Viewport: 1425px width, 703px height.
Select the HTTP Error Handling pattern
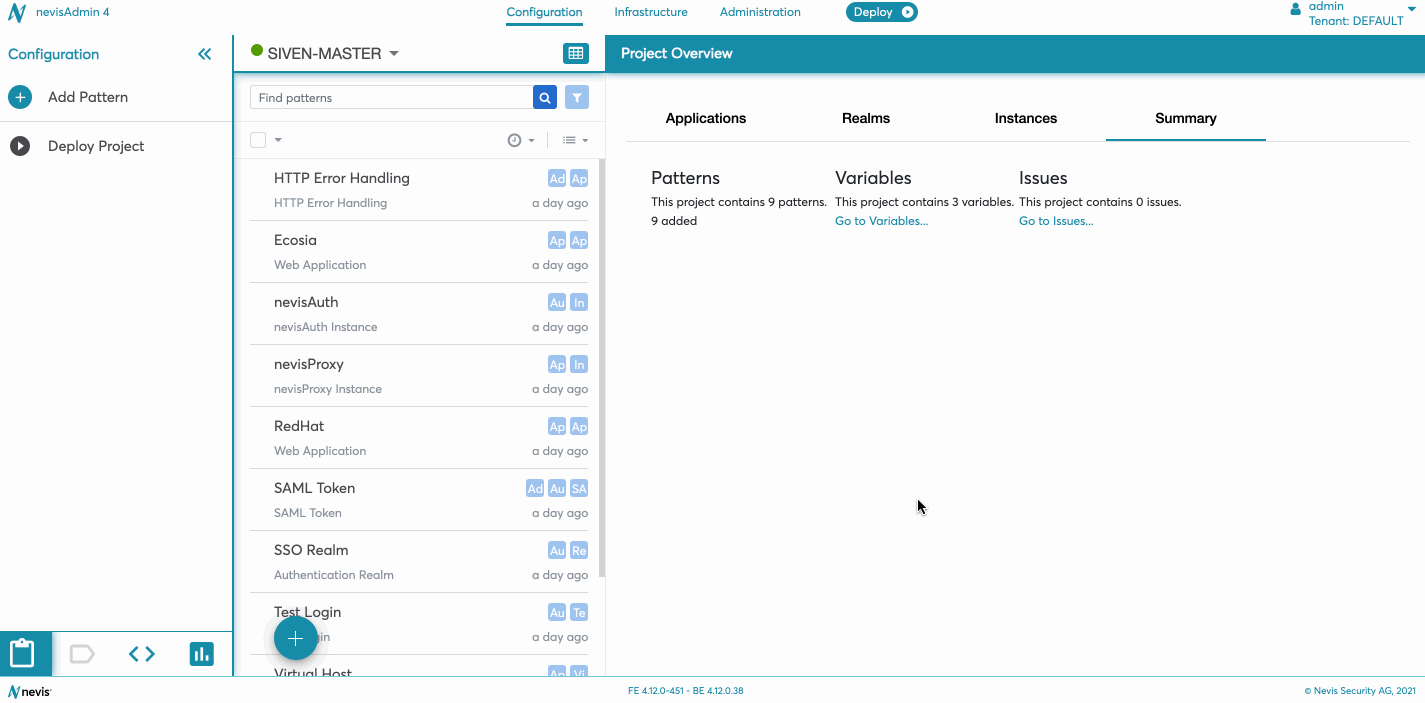(419, 190)
